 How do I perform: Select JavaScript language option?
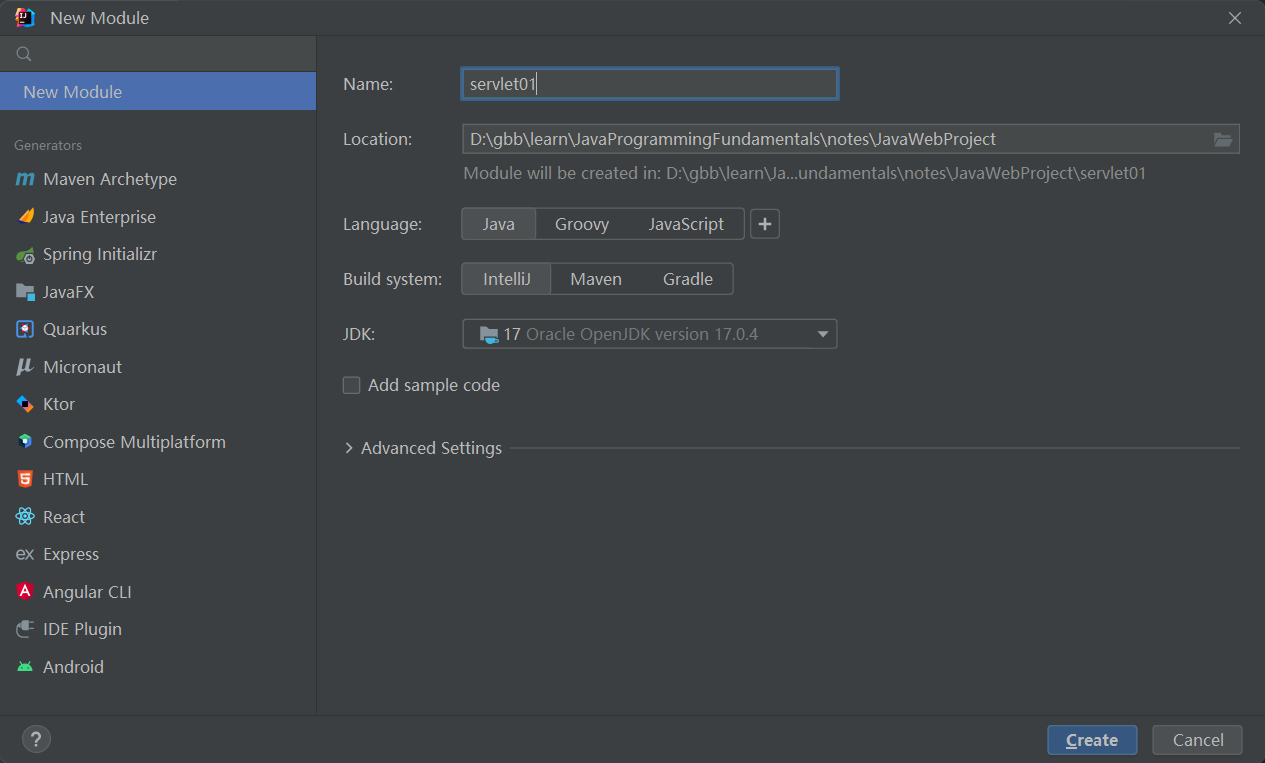(x=686, y=224)
